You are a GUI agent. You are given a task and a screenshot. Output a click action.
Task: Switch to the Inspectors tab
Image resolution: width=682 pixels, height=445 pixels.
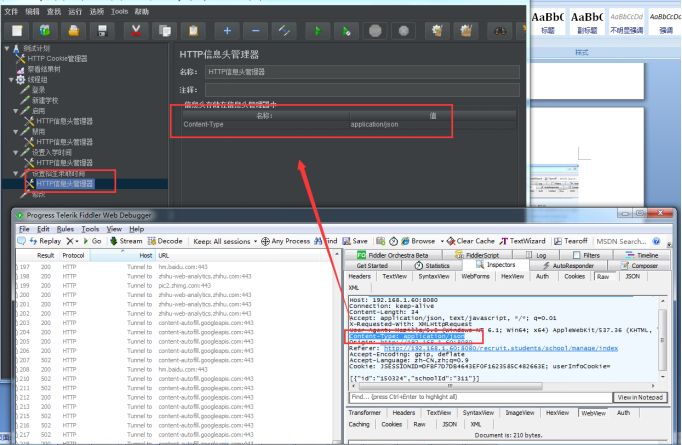pyautogui.click(x=496, y=265)
